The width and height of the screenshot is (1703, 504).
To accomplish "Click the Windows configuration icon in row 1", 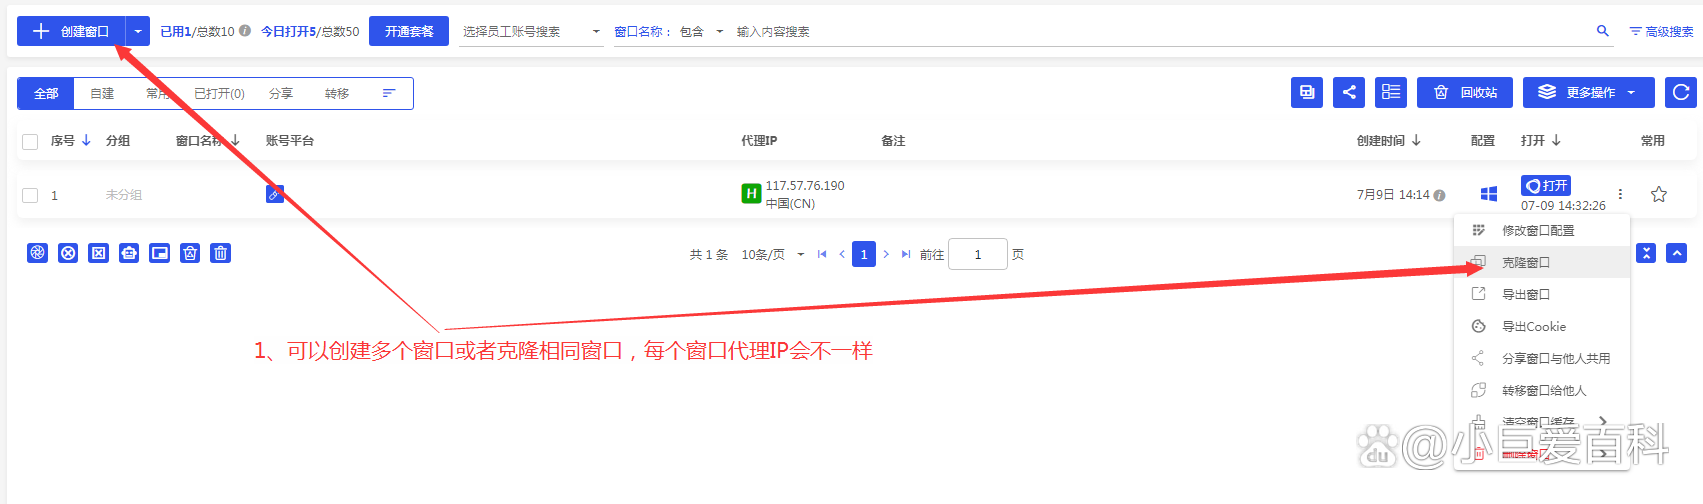I will point(1488,194).
